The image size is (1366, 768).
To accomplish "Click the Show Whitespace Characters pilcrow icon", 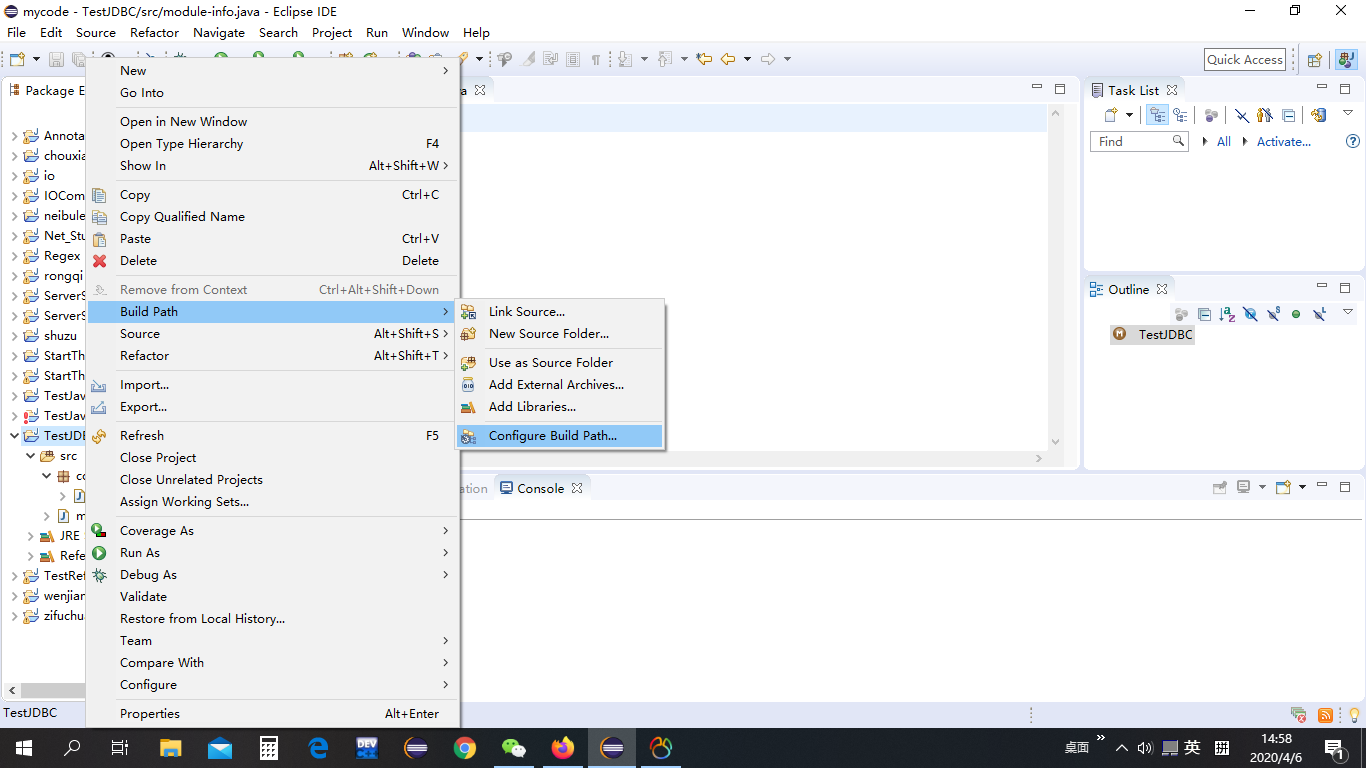I will coord(596,59).
